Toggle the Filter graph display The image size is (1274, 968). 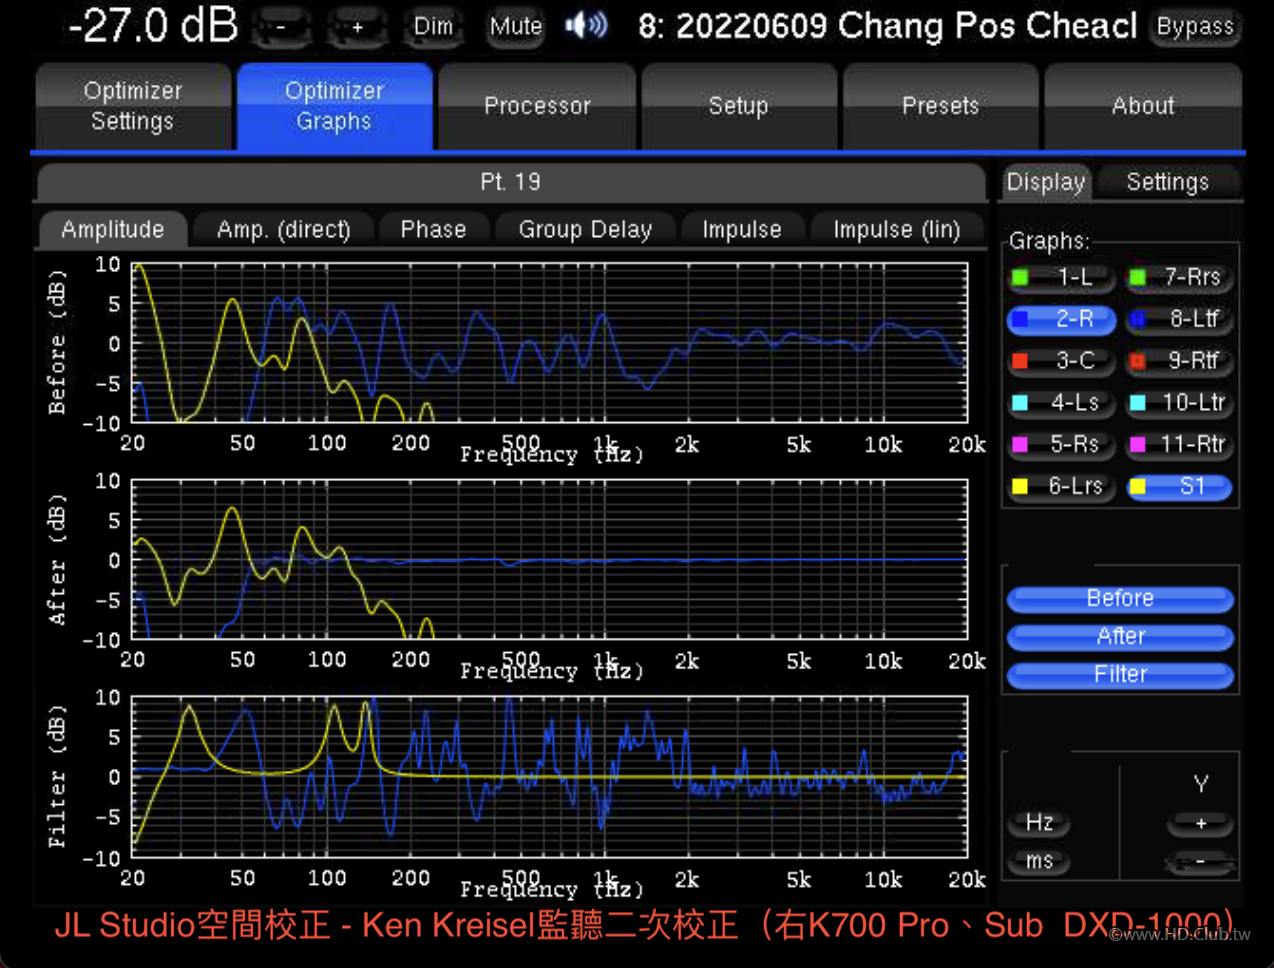click(1120, 675)
